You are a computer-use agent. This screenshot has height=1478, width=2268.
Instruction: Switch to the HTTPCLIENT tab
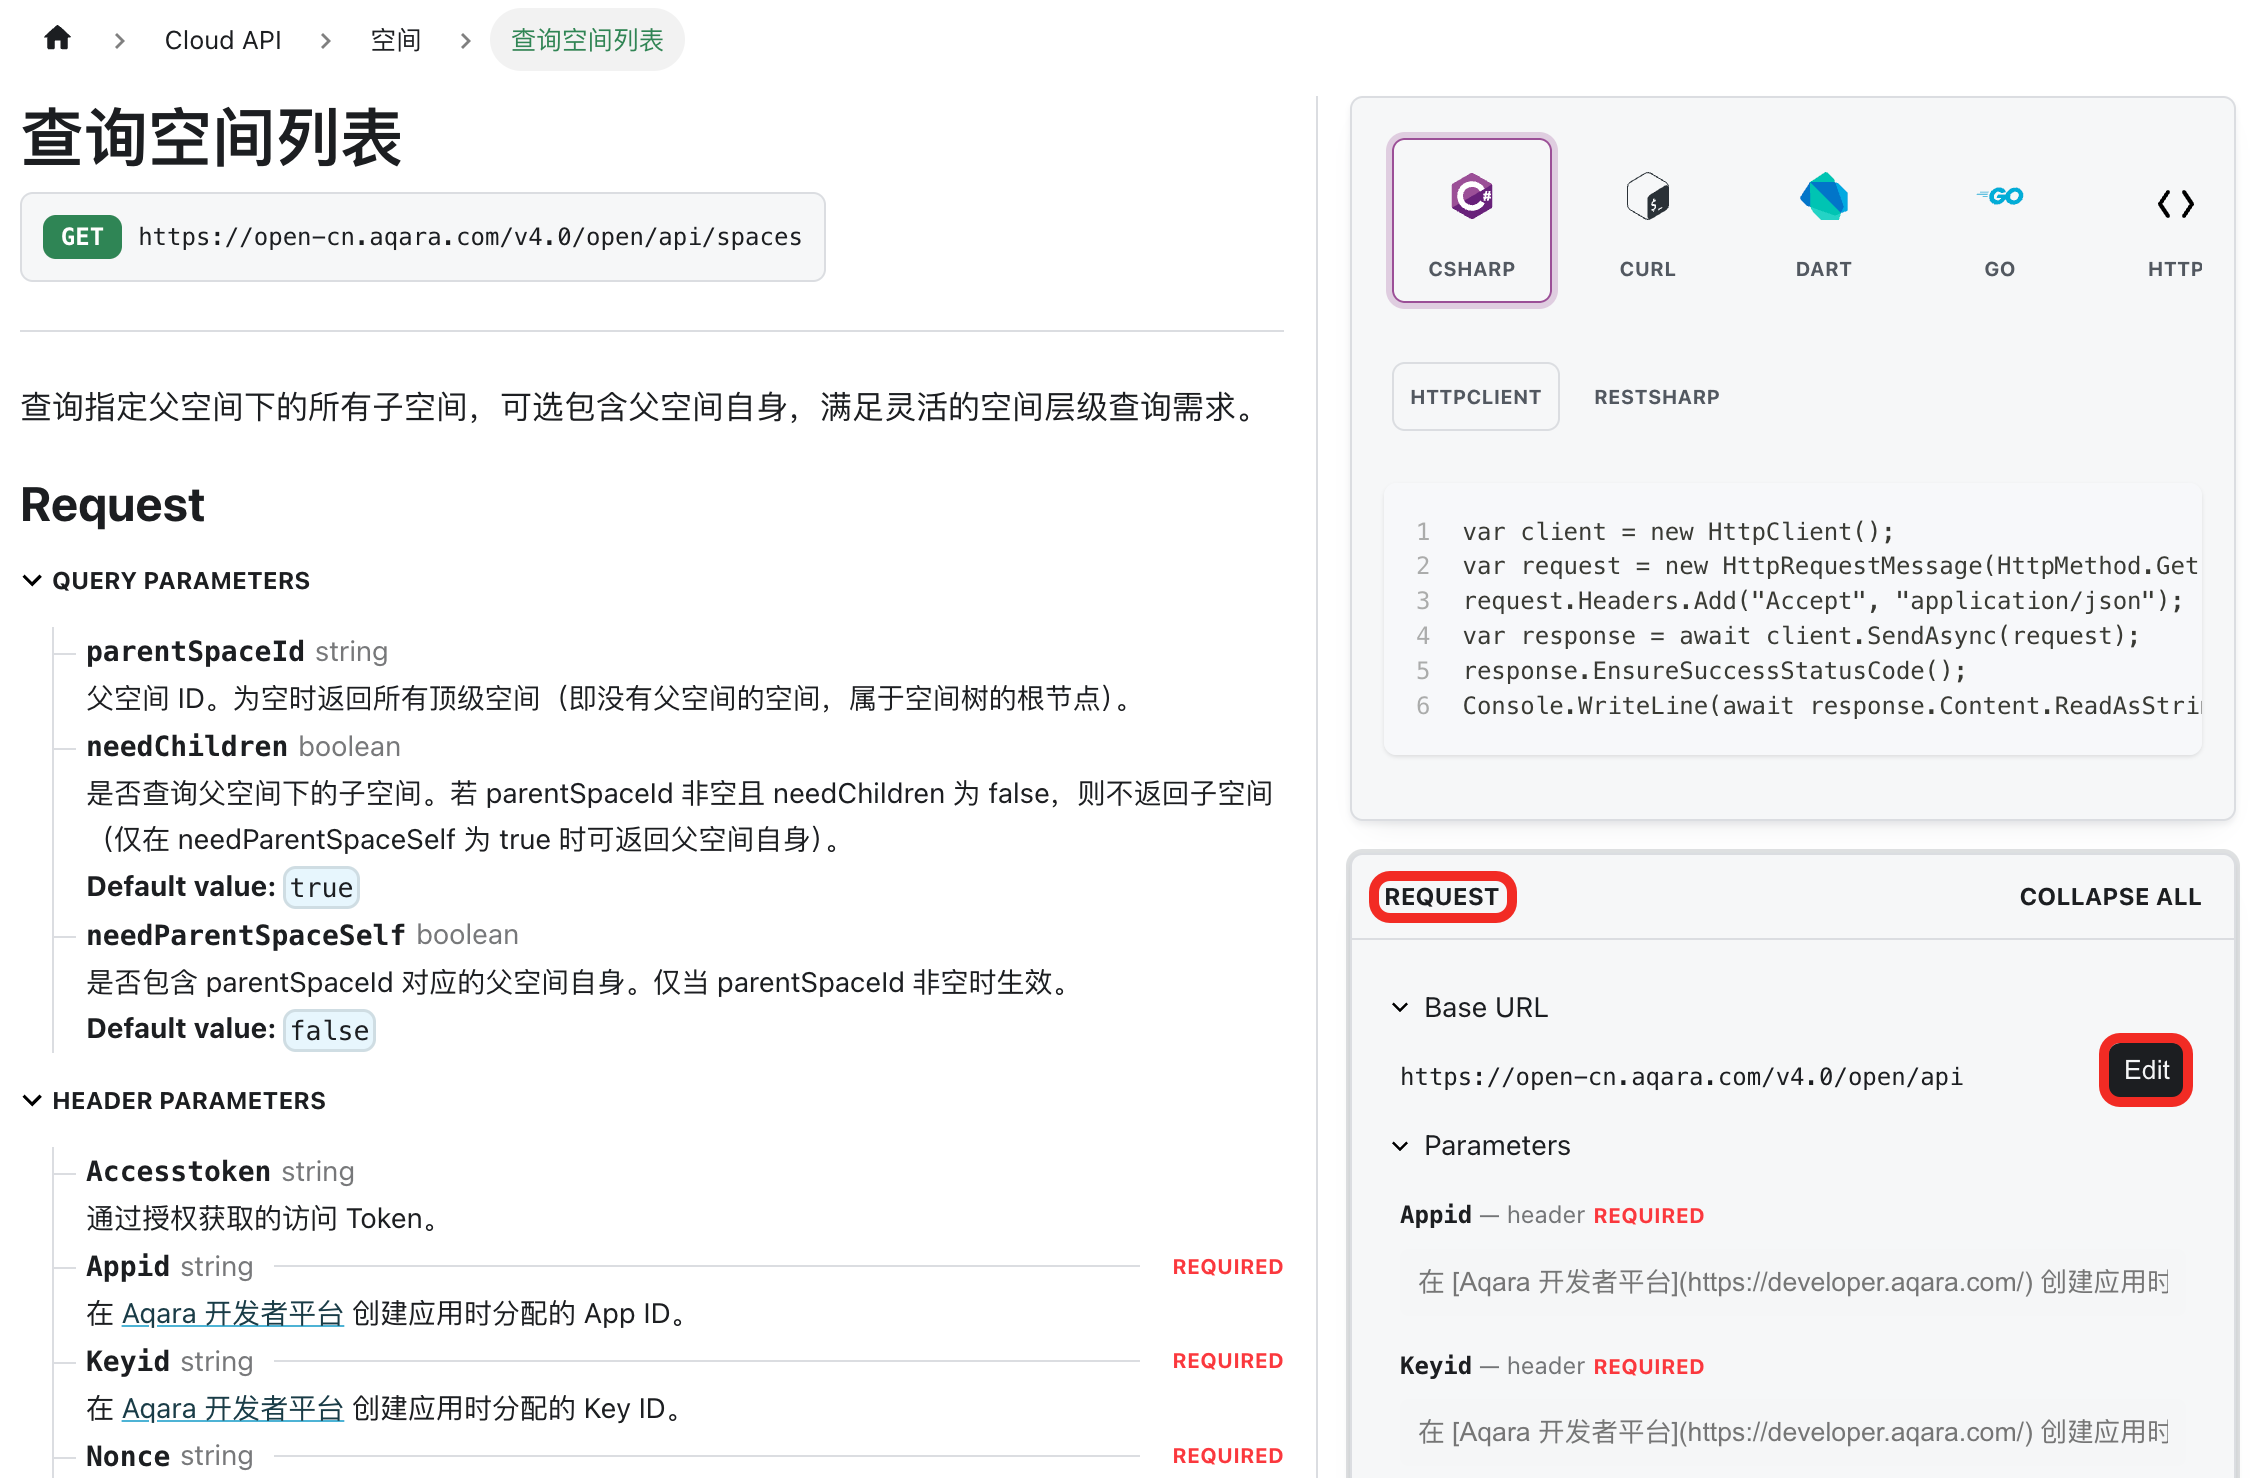tap(1476, 397)
